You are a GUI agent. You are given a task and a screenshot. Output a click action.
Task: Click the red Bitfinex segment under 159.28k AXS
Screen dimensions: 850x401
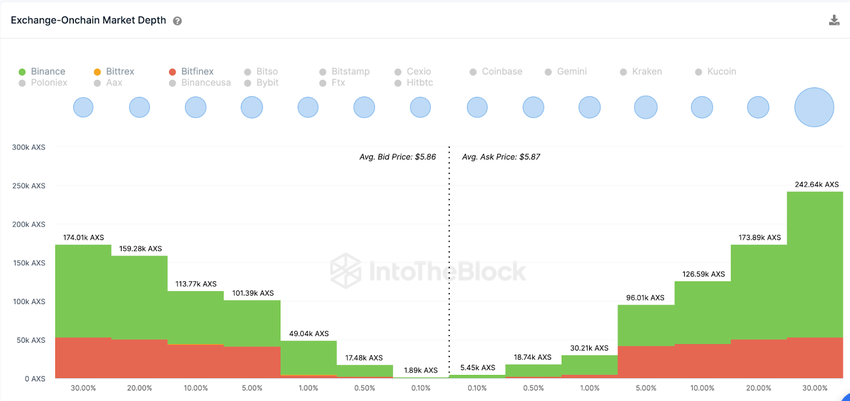point(139,358)
